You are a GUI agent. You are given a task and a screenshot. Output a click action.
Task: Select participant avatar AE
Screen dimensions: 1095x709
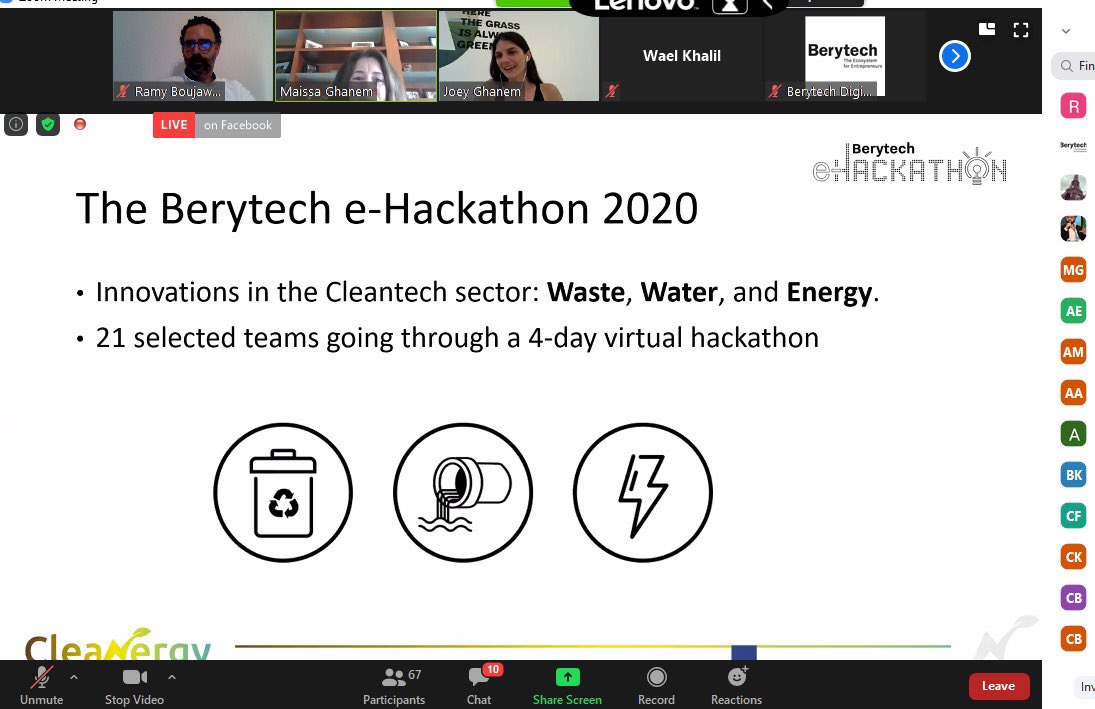[x=1073, y=311]
